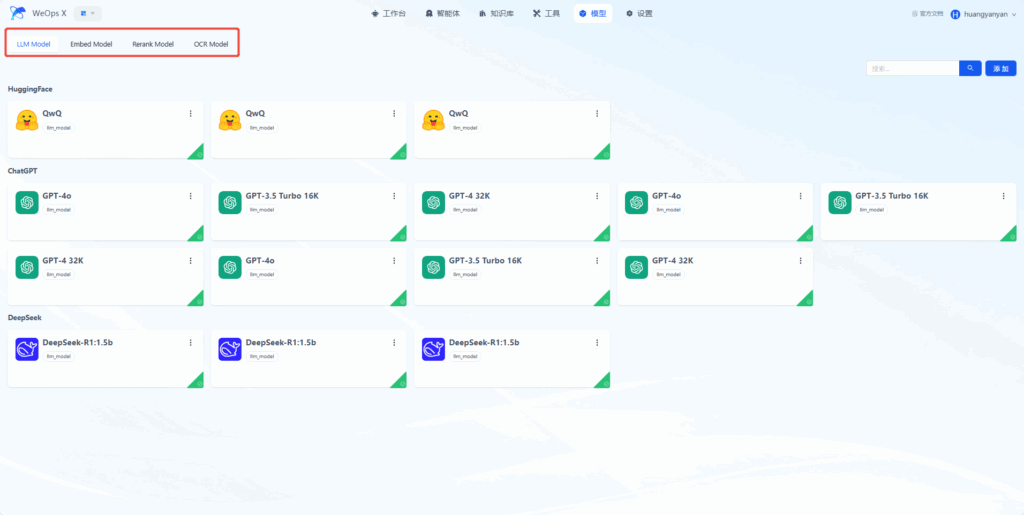Open more options on the first GPT-3.5 Turbo 16K card
Image resolution: width=1024 pixels, height=515 pixels.
coord(394,196)
